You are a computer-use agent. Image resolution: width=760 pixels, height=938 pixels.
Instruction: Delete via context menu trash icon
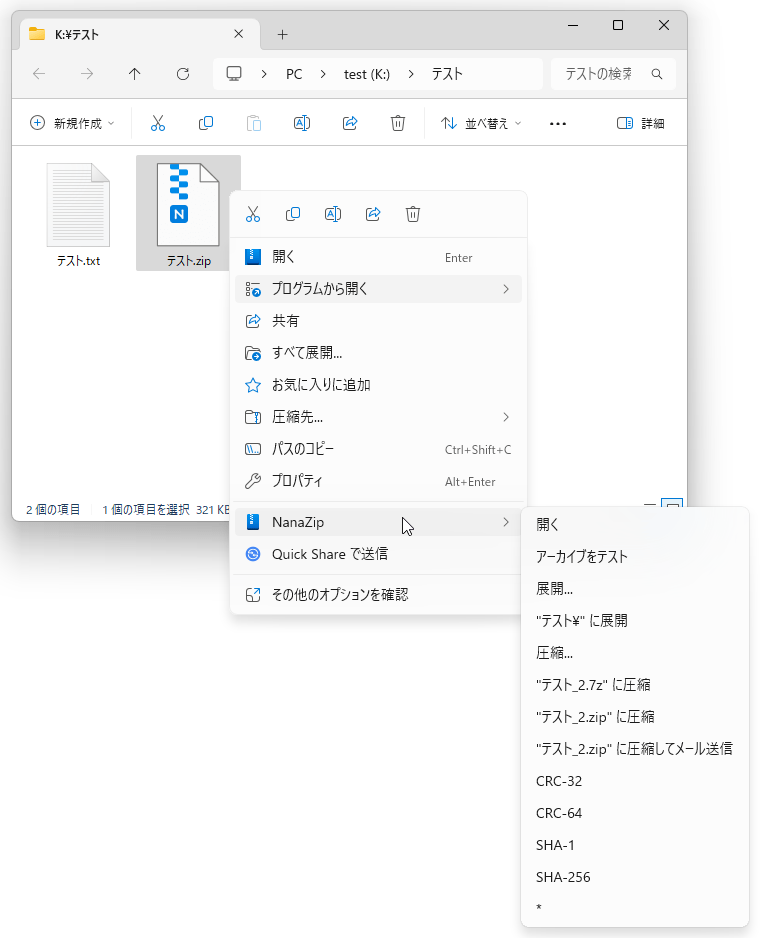coord(413,214)
